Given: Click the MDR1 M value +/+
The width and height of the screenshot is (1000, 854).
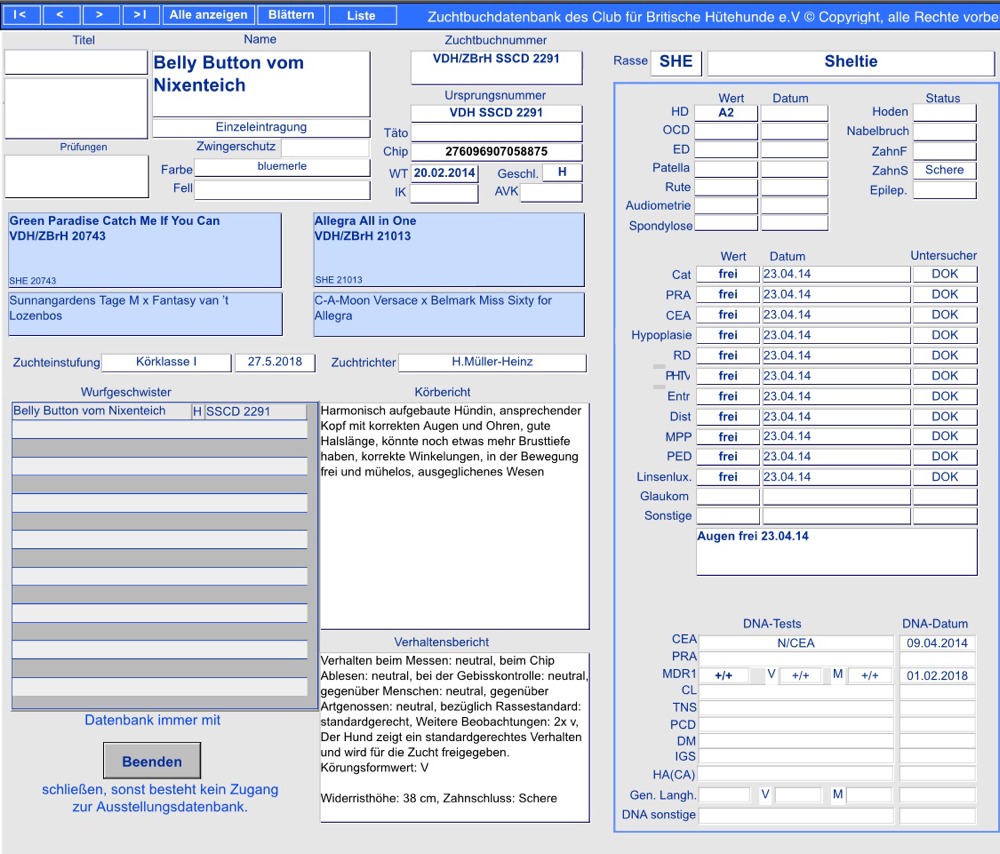Looking at the screenshot, I should click(870, 675).
